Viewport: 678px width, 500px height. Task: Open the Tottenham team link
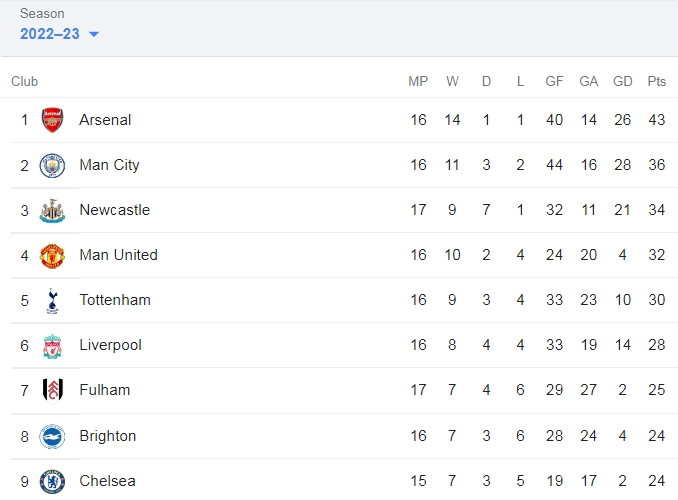tap(115, 300)
